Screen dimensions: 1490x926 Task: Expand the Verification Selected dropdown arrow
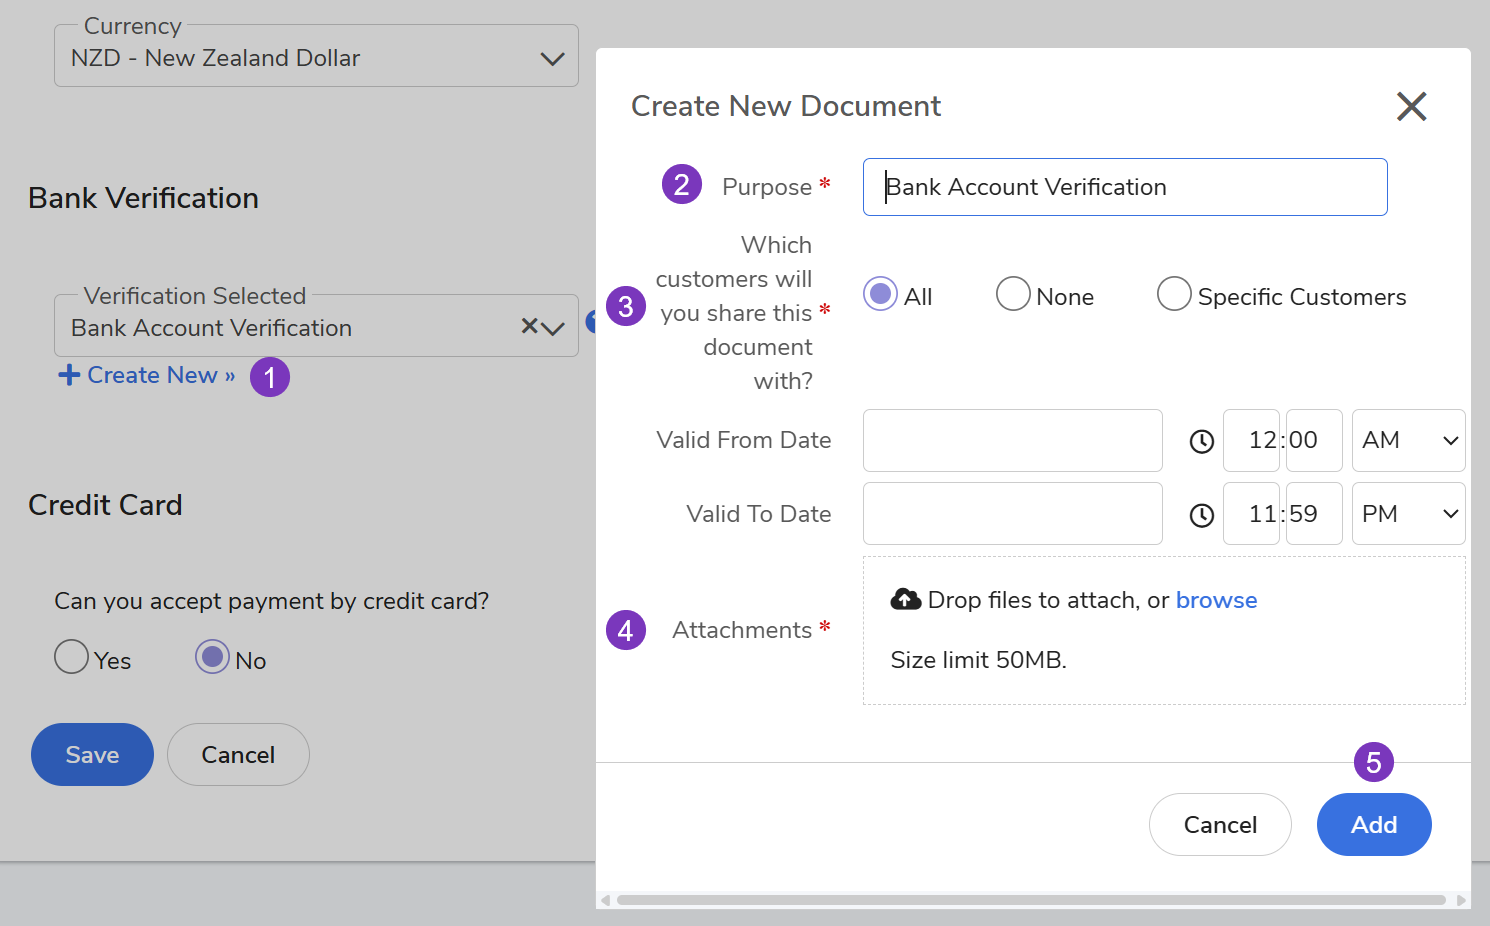coord(555,328)
